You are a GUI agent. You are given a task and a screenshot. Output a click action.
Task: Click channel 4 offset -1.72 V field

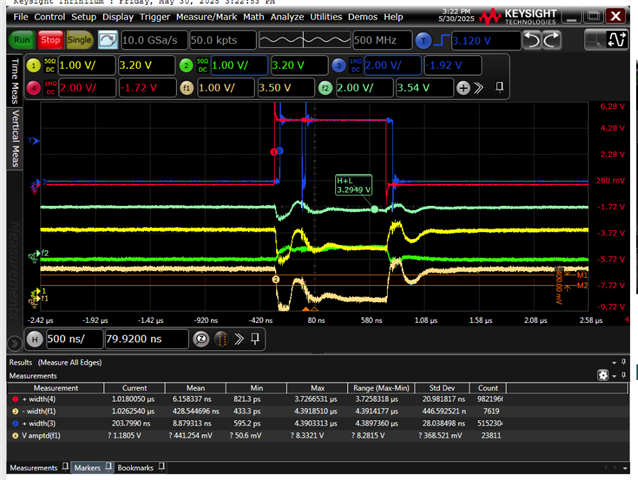pyautogui.click(x=147, y=88)
